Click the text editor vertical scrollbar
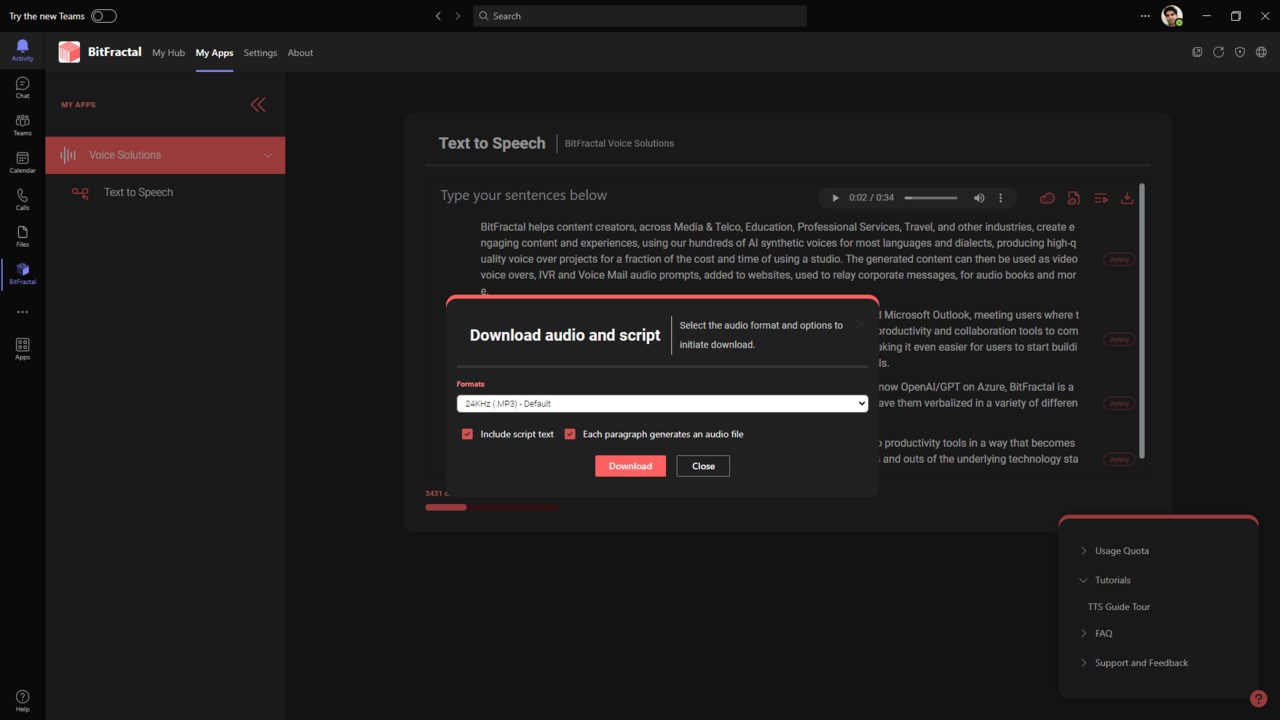The height and width of the screenshot is (720, 1280). [1142, 320]
